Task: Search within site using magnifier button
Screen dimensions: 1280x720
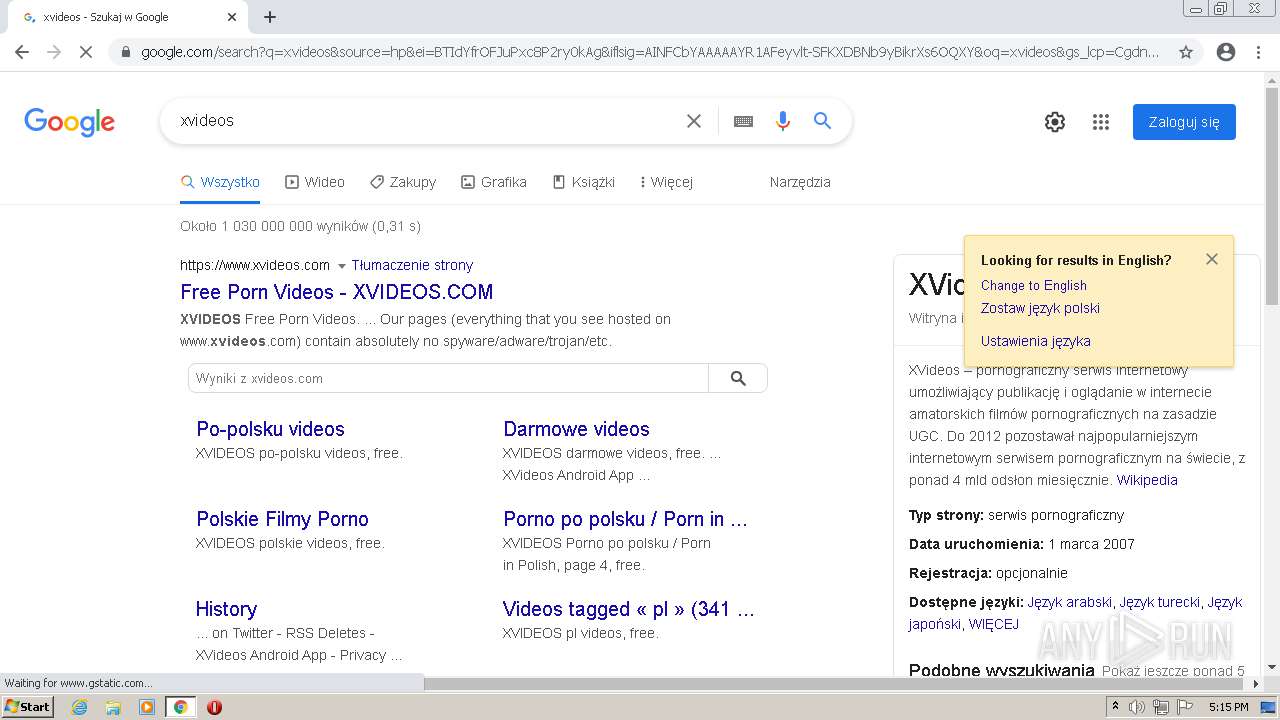Action: coord(738,378)
